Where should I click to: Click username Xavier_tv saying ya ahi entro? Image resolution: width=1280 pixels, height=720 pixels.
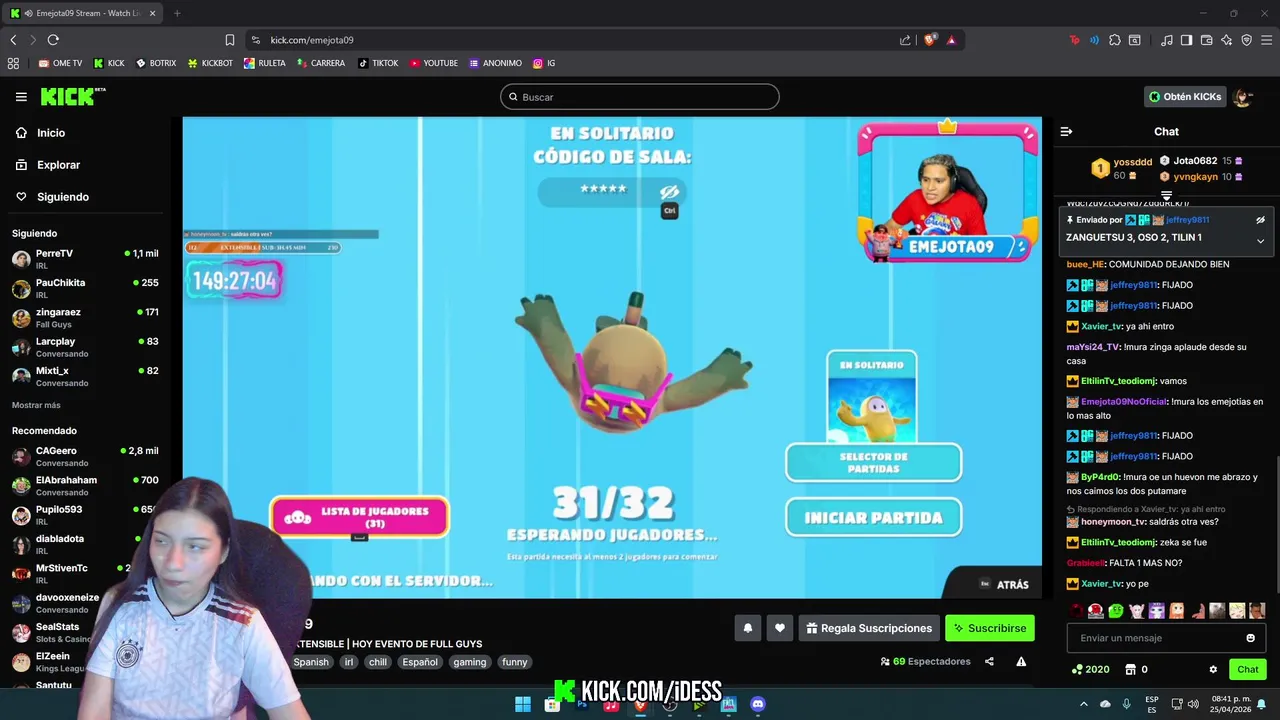1102,326
